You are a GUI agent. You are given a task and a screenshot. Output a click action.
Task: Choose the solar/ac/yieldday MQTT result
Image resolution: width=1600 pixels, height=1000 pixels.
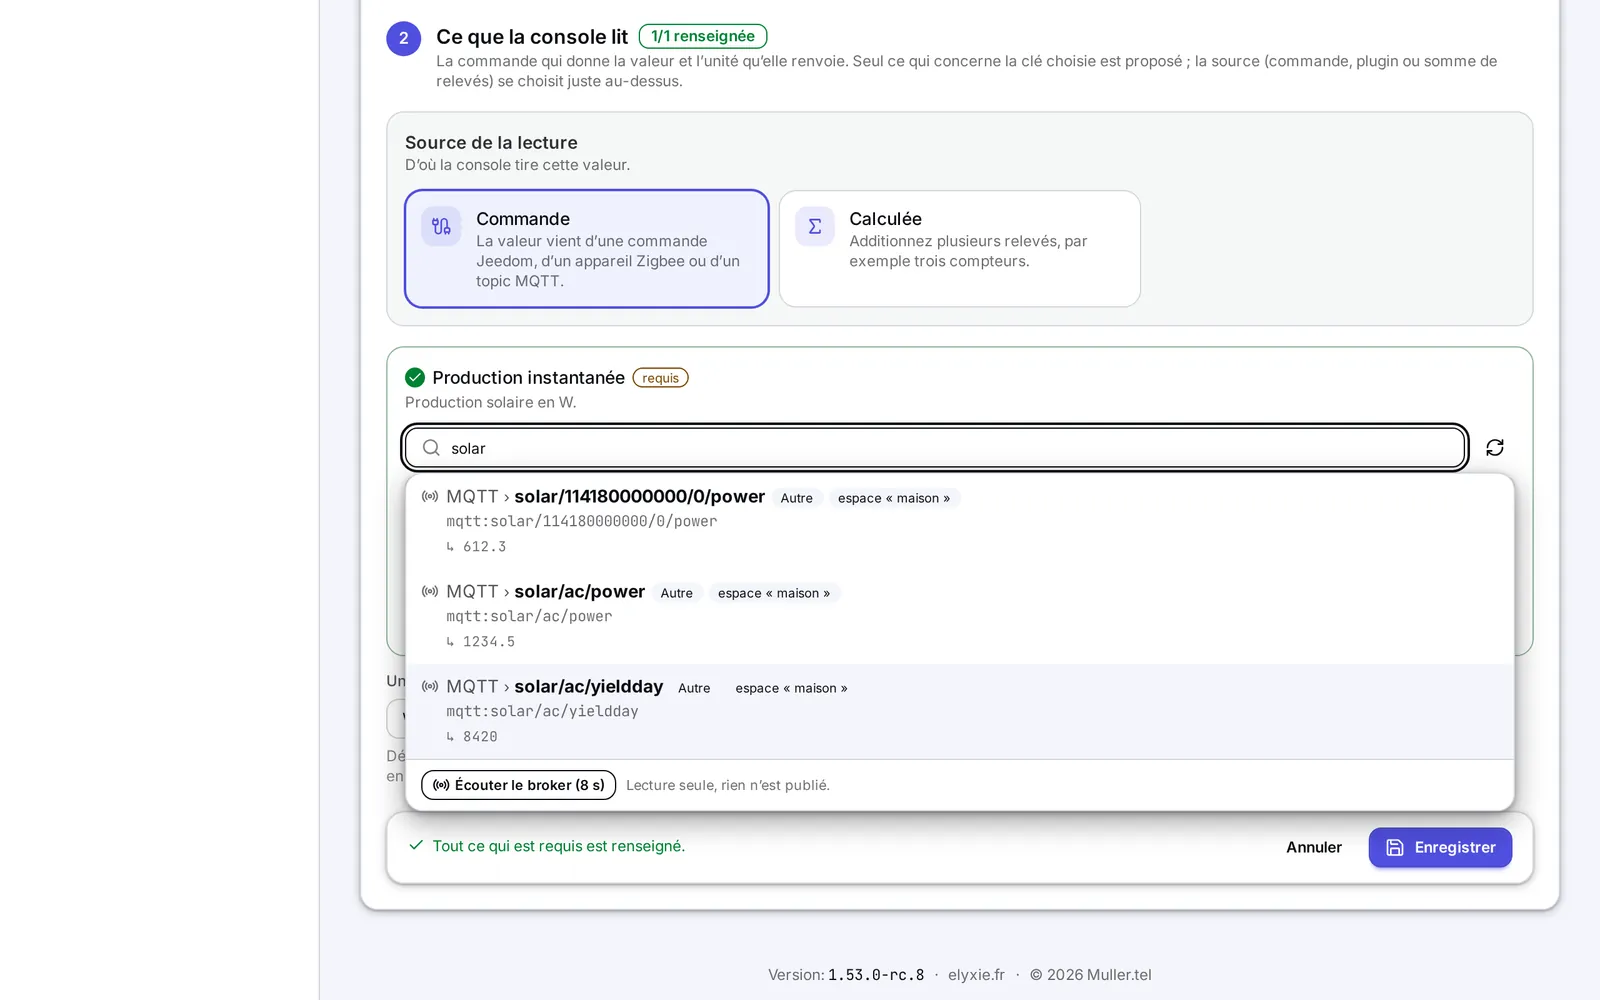pyautogui.click(x=960, y=712)
